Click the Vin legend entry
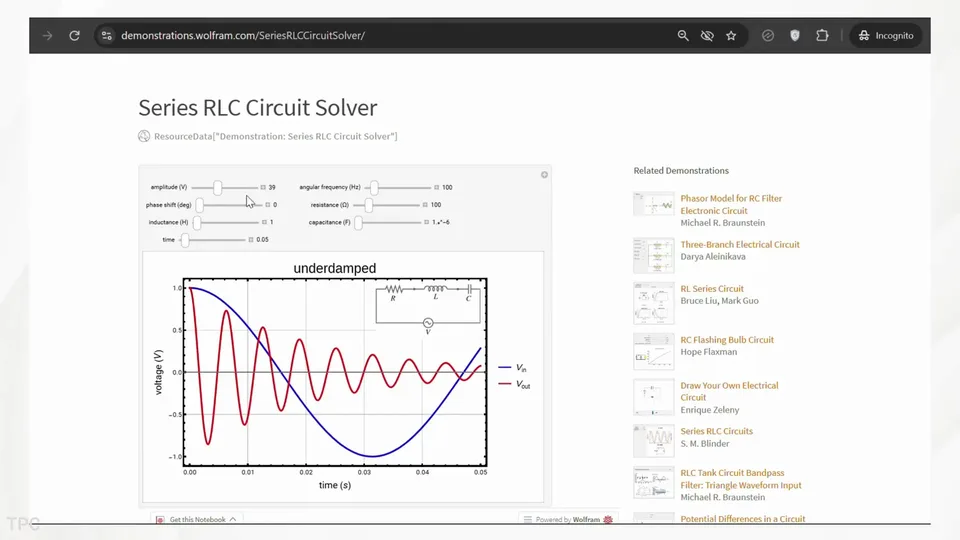The height and width of the screenshot is (540, 960). [x=512, y=367]
